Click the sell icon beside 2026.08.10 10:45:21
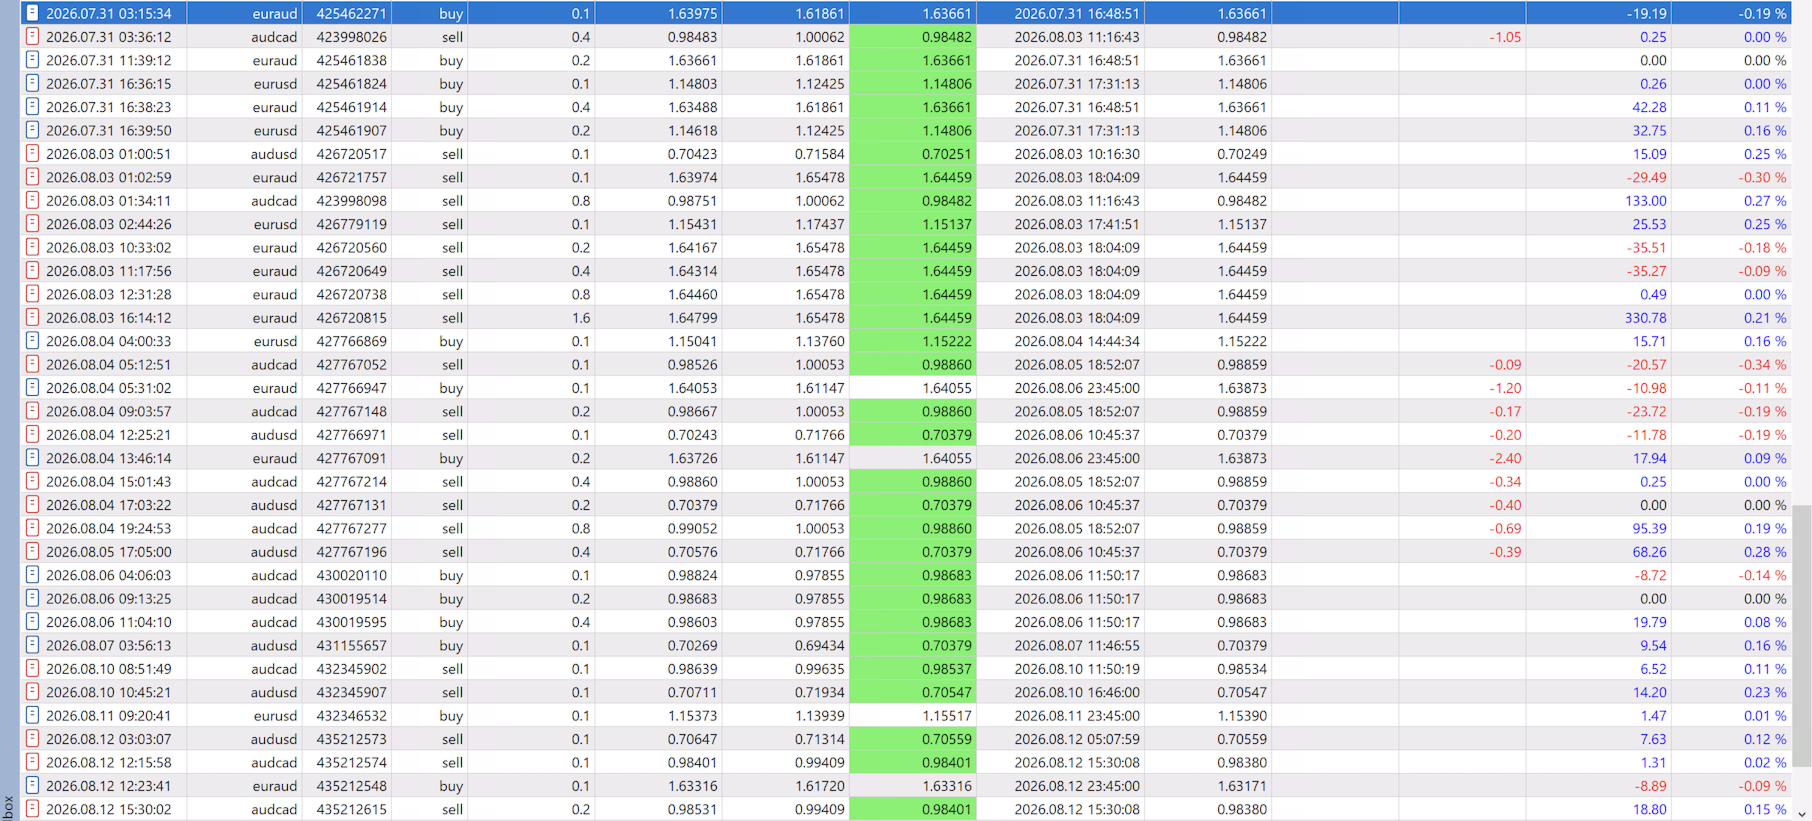Viewport: 1812px width, 821px height. [32, 691]
